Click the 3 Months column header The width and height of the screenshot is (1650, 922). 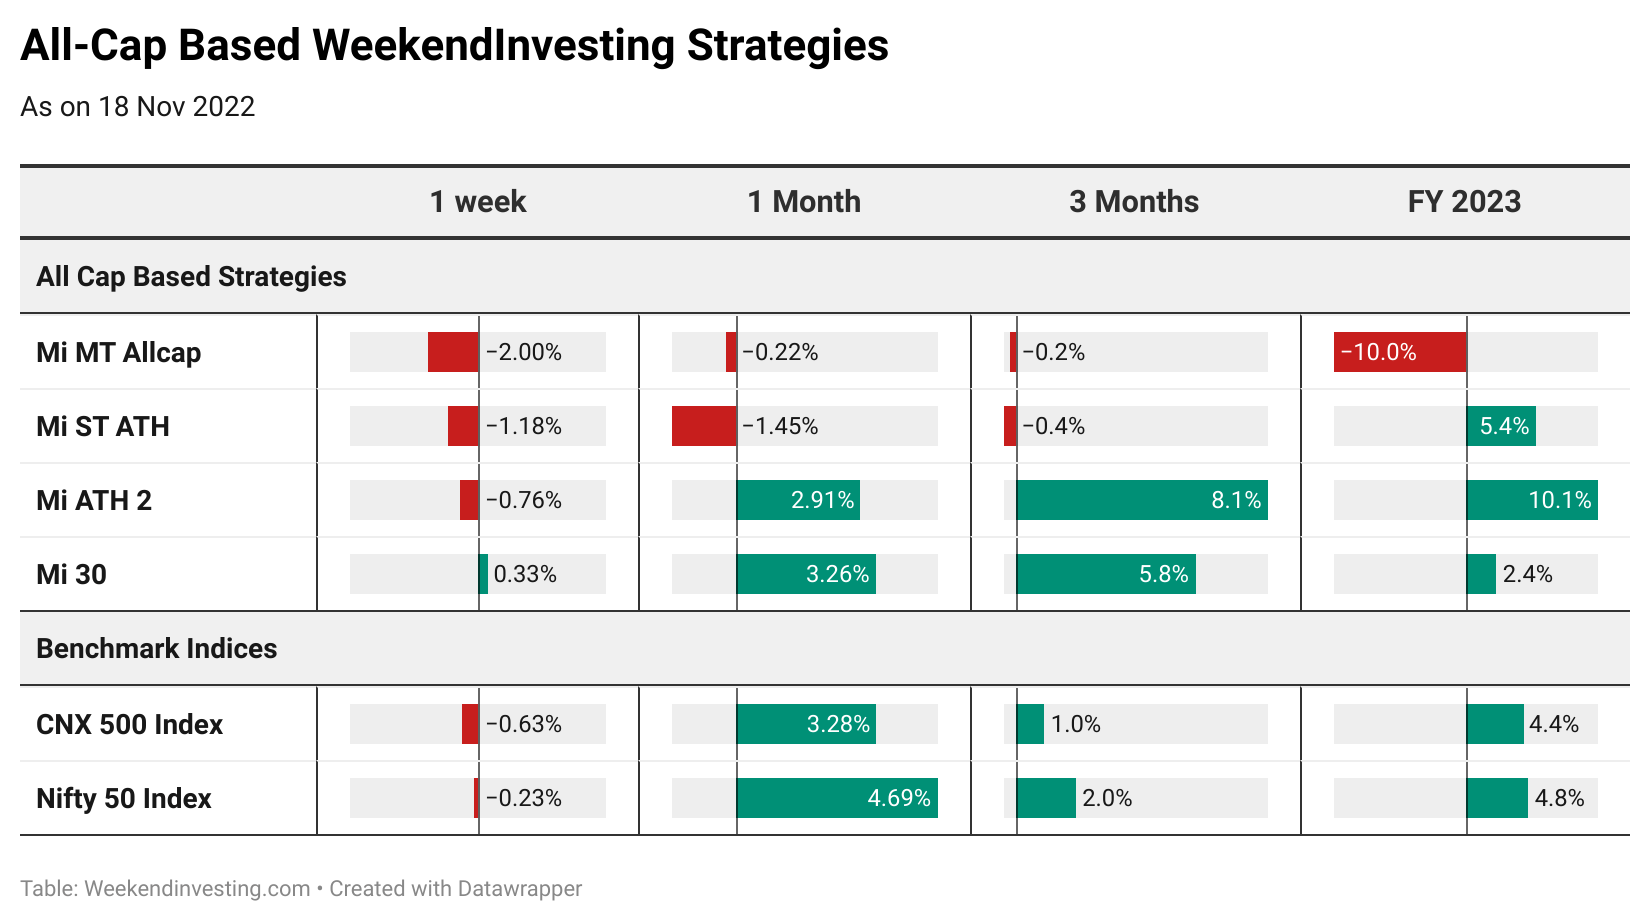tap(1134, 202)
